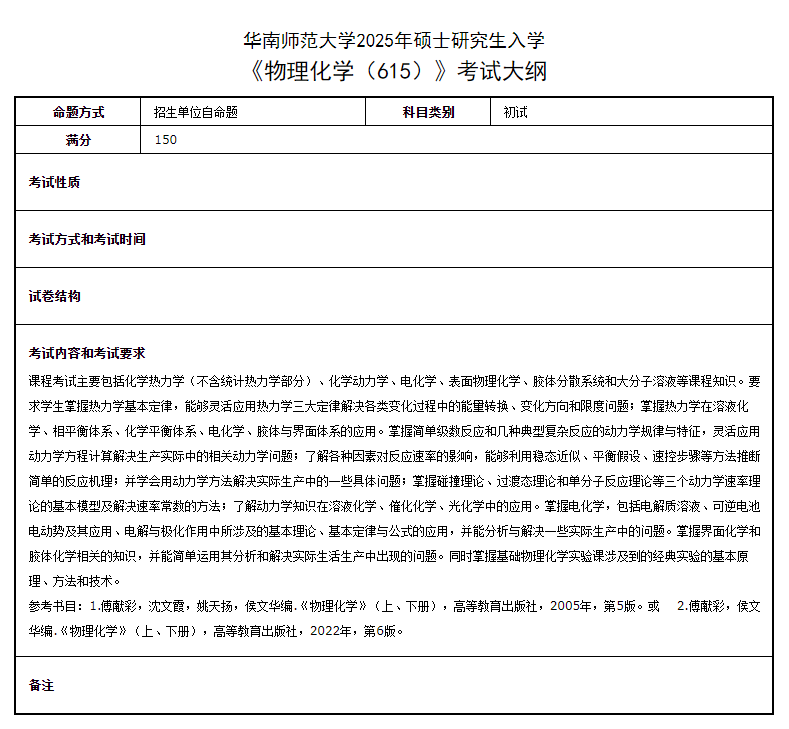This screenshot has width=789, height=729.
Task: Click the line '理、方法和技术。'
Action: [74, 581]
